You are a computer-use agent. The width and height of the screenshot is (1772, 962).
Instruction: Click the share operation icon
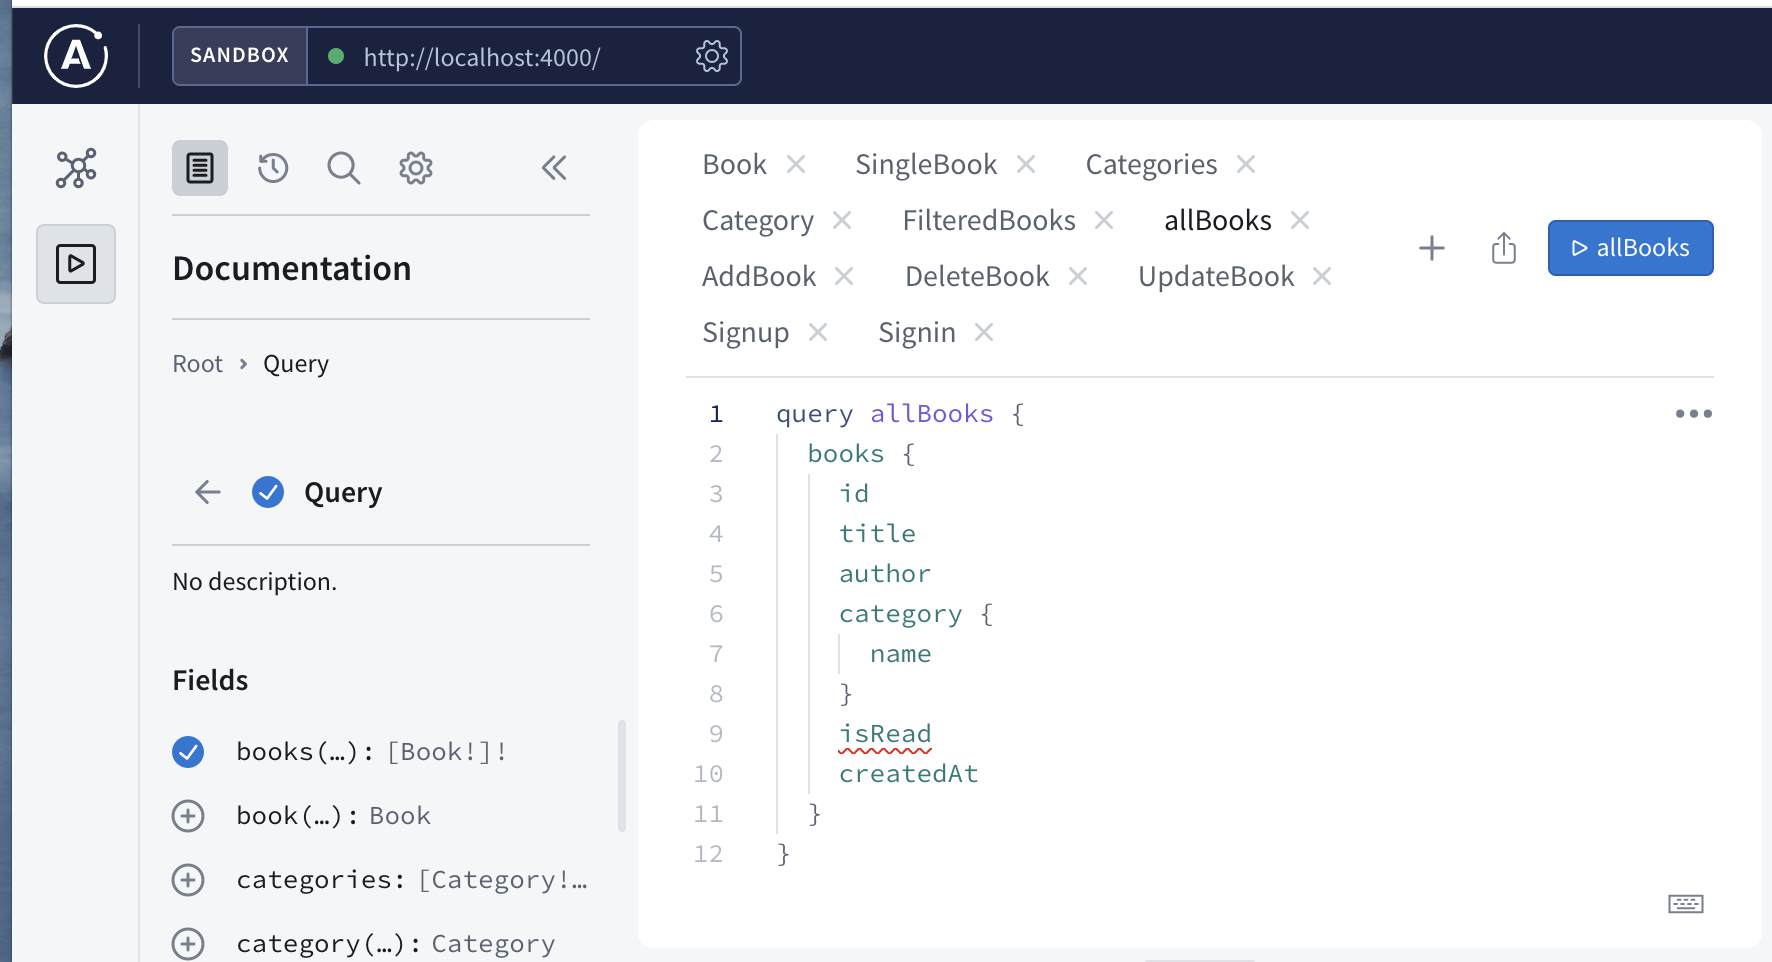(x=1504, y=248)
